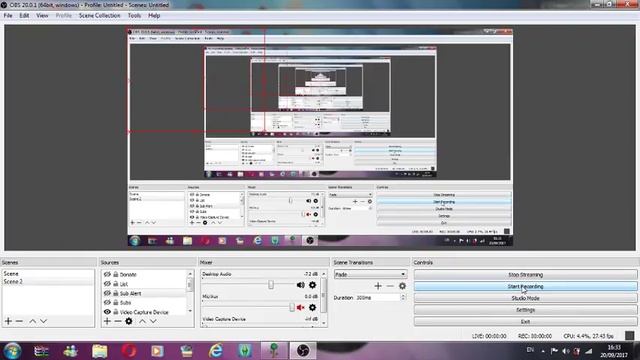Click the volume icon in the system tray

tap(565, 351)
